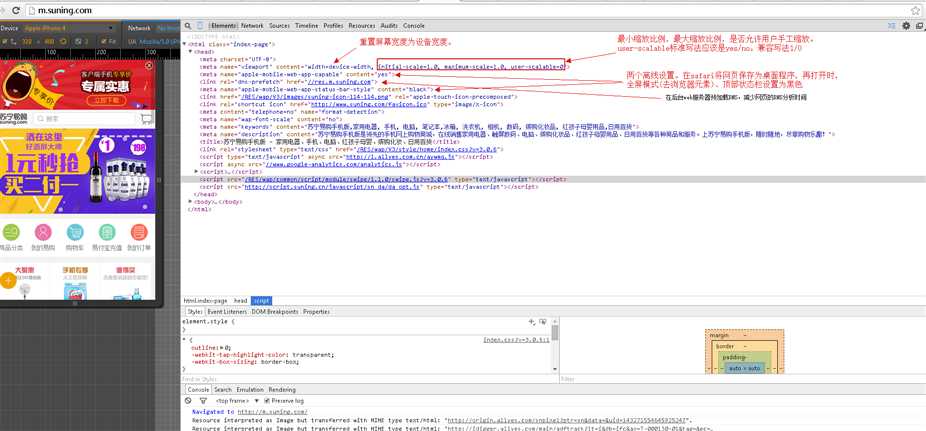Viewport: 926px width, 431px height.
Task: Tap the teal recharge circle icon
Action: pyautogui.click(x=107, y=232)
